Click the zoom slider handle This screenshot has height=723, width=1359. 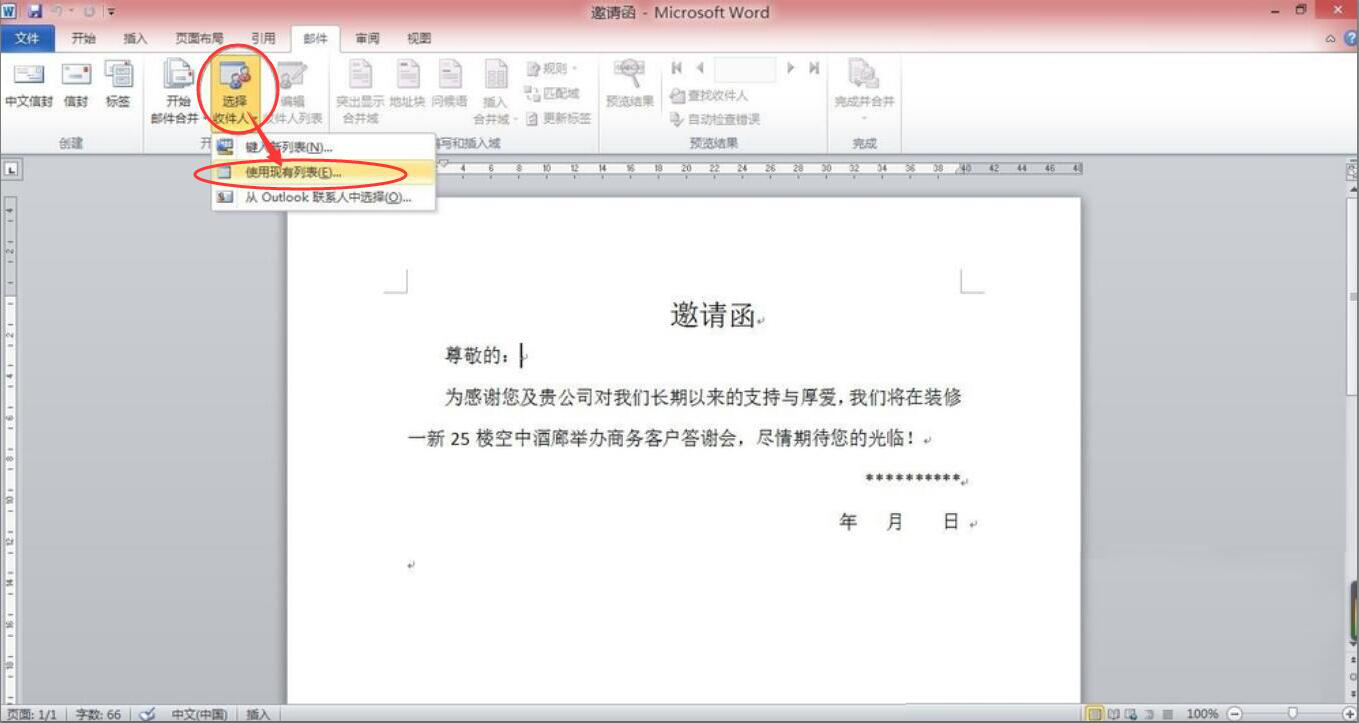click(x=1293, y=714)
